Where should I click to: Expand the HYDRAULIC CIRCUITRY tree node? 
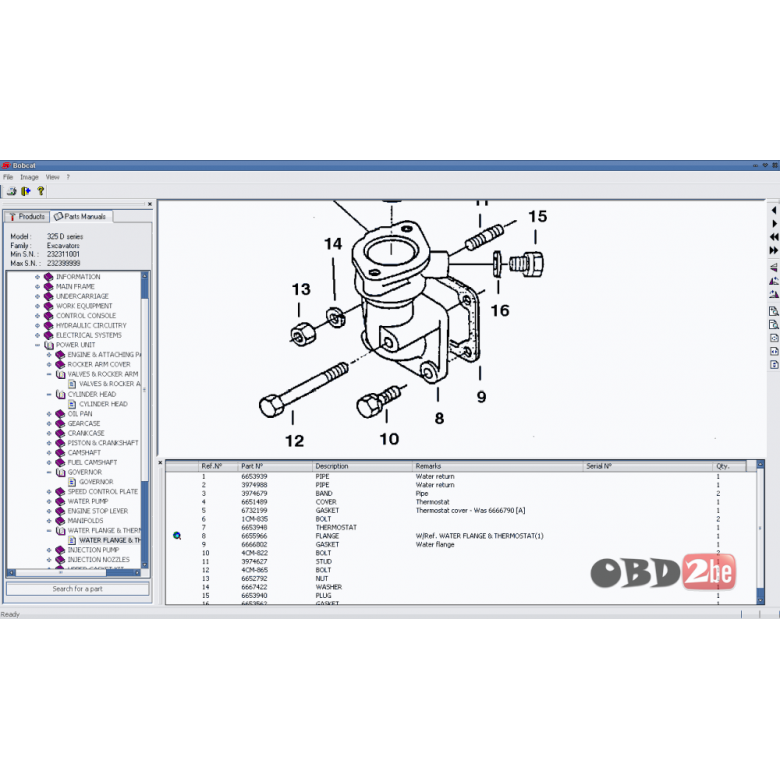coord(37,325)
